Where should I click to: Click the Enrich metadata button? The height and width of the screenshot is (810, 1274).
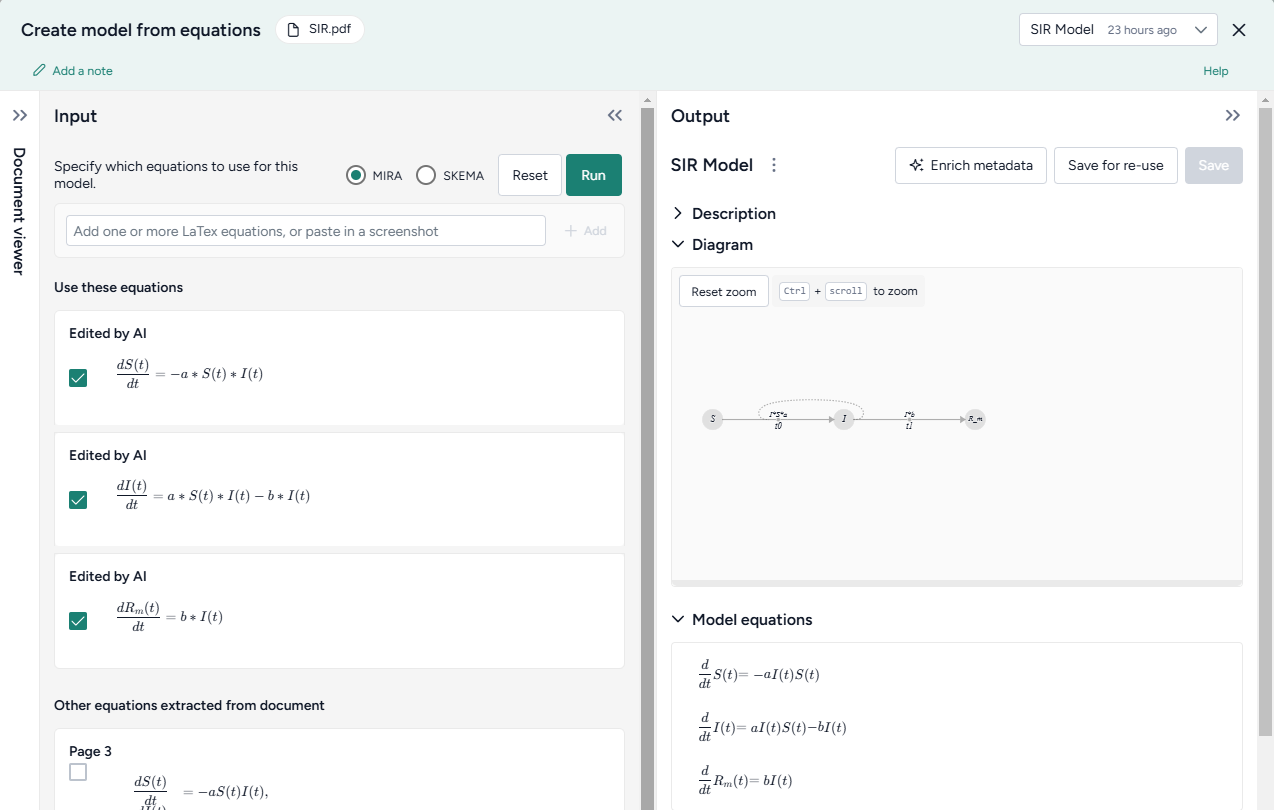click(970, 165)
